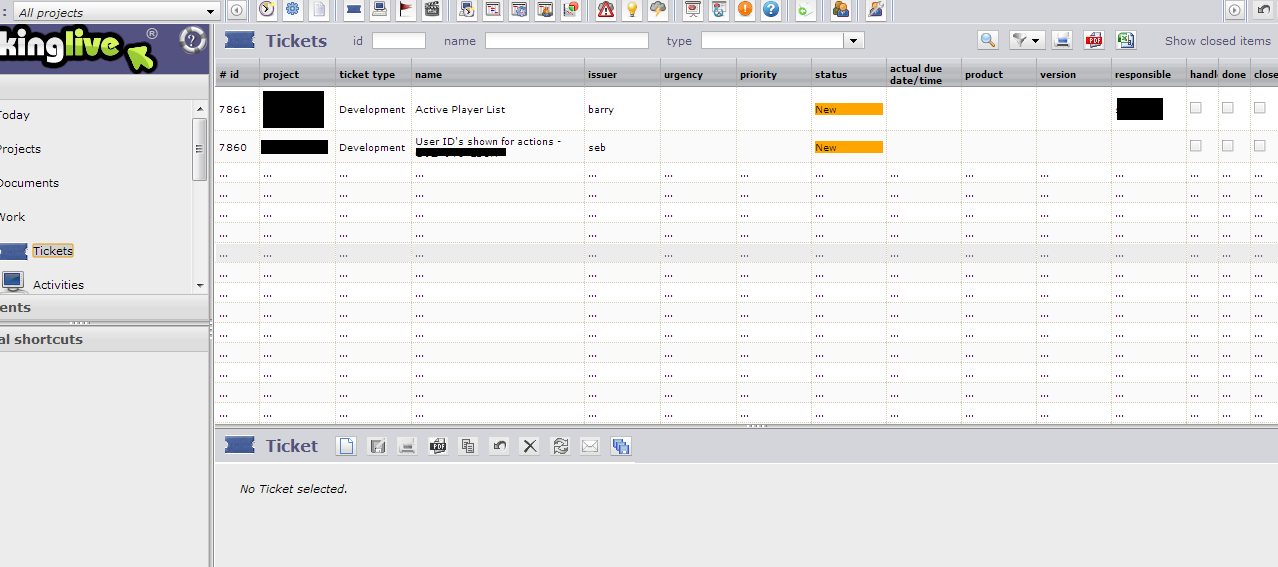Screen dimensions: 1278x567
Task: Click the magnifier search icon
Action: pyautogui.click(x=988, y=40)
